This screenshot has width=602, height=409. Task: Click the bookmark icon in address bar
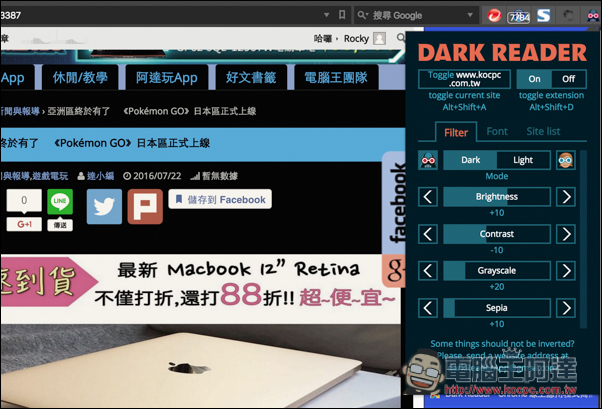coord(342,15)
